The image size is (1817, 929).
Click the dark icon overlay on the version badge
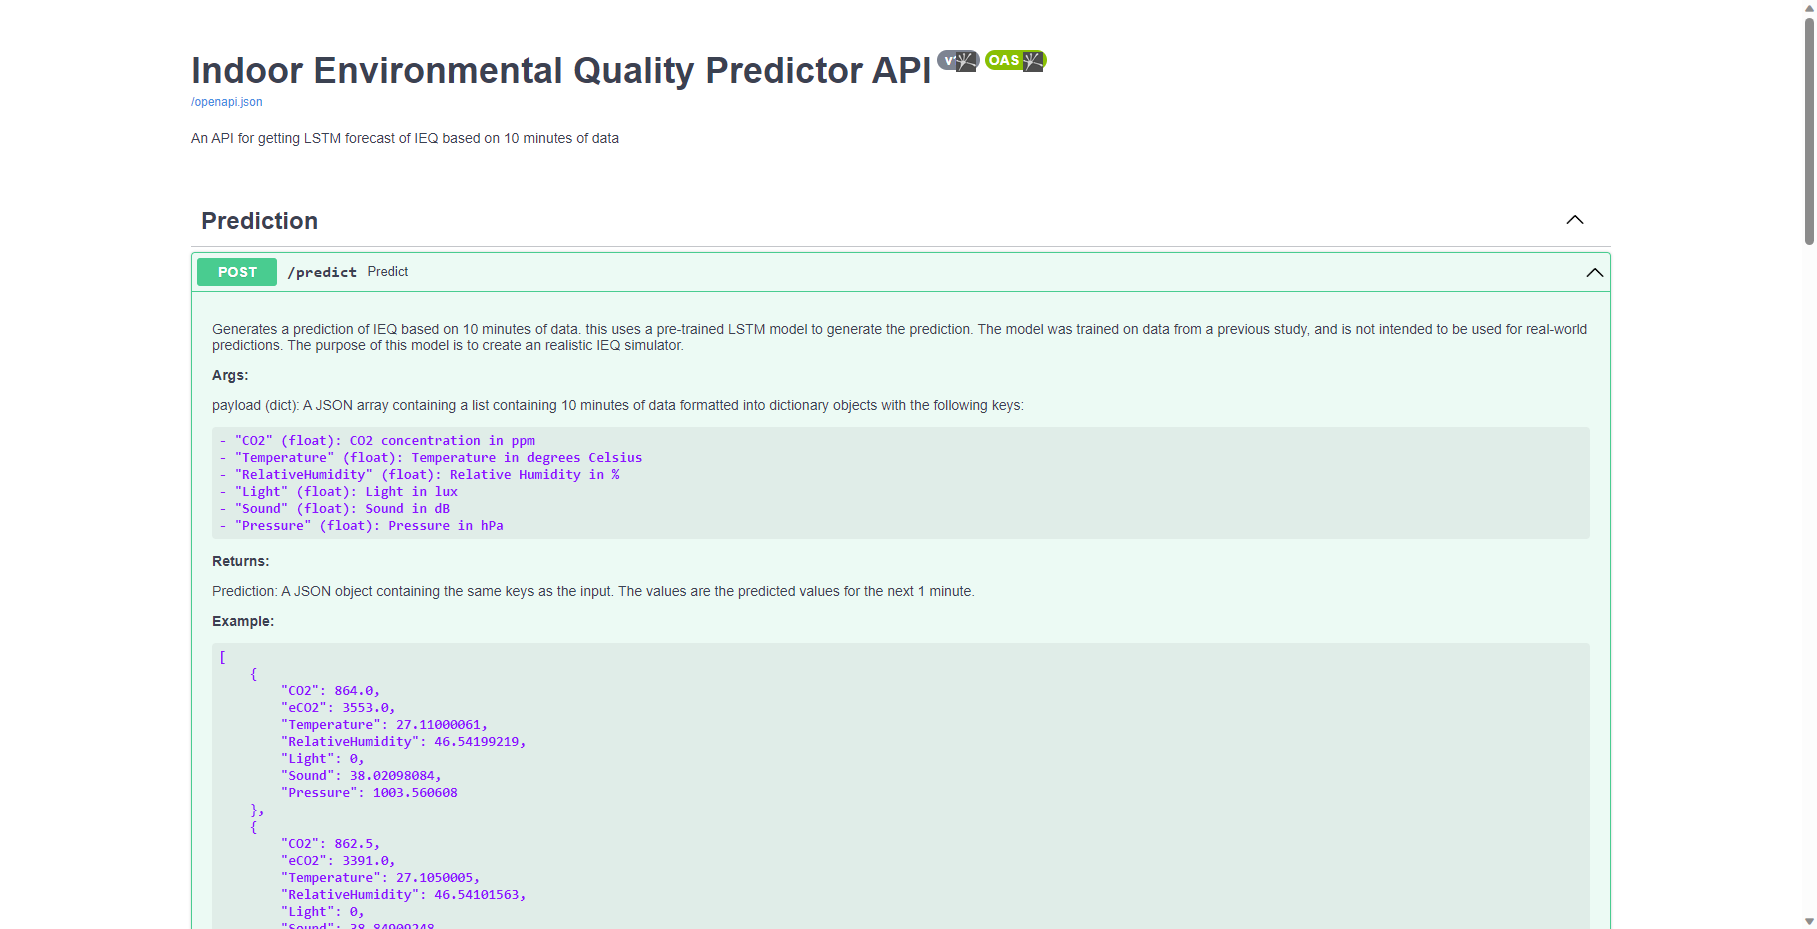point(967,61)
